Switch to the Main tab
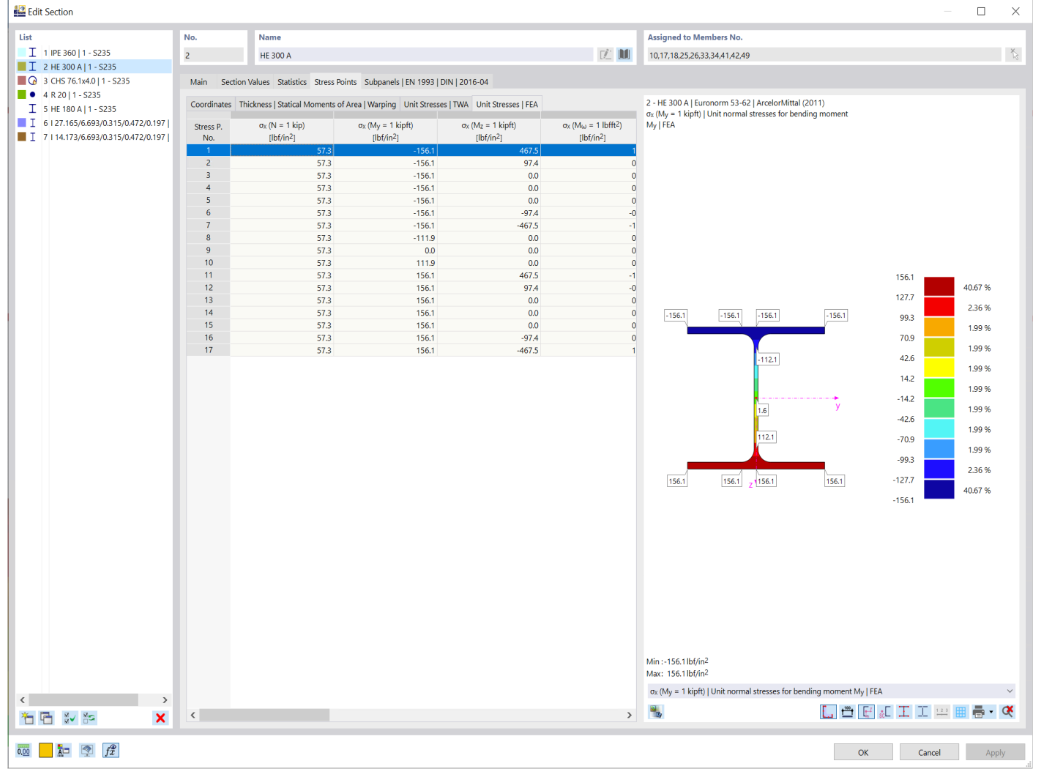The height and width of the screenshot is (769, 1040). (x=198, y=82)
